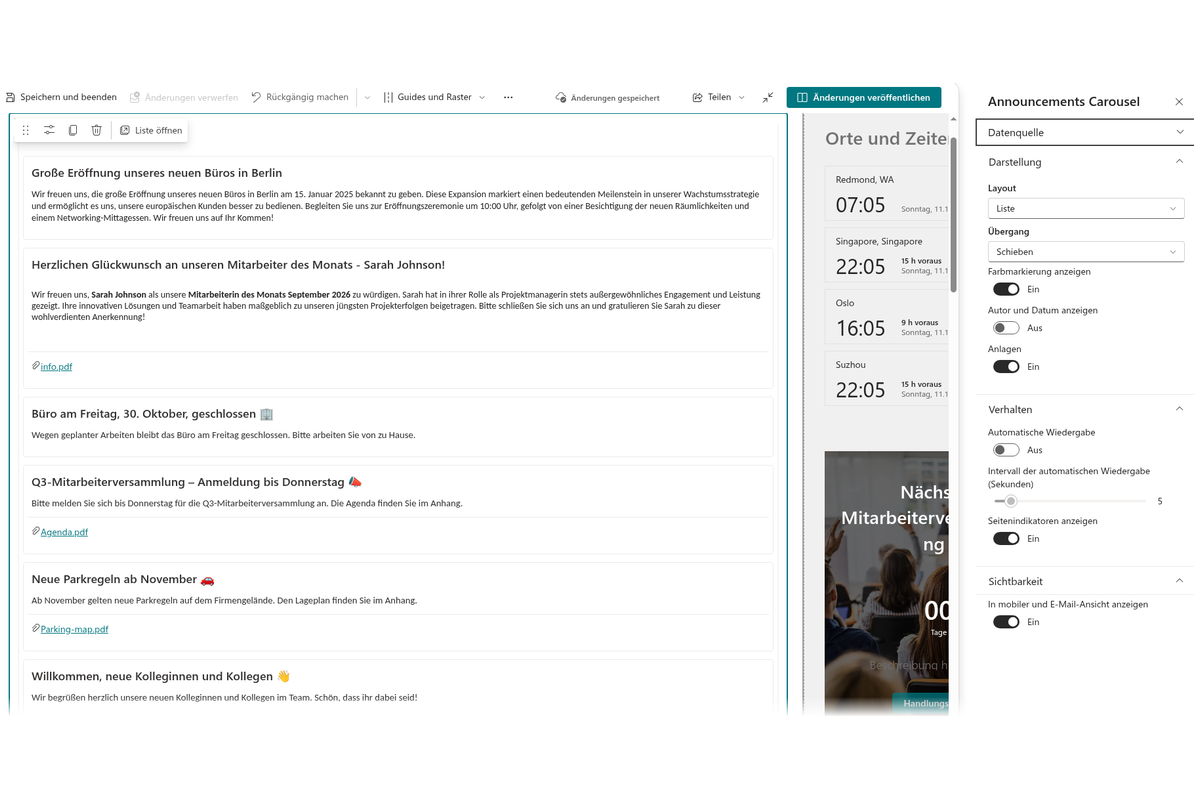Screen dimensions: 1200x800
Task: Click the Liste öffnen button
Action: pyautogui.click(x=150, y=130)
